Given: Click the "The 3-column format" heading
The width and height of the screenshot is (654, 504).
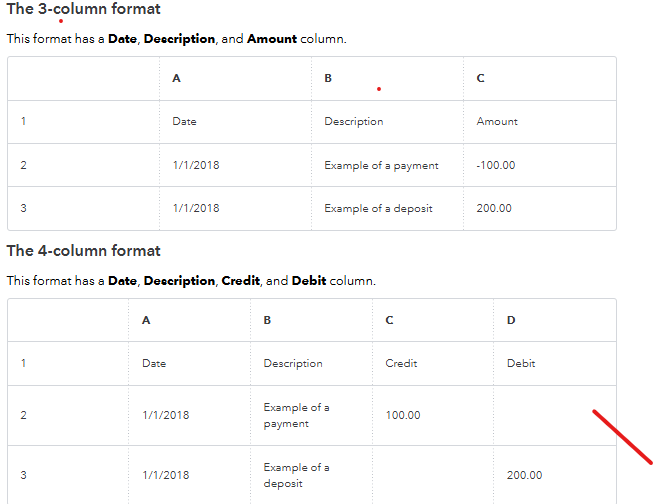Looking at the screenshot, I should 83,9.
